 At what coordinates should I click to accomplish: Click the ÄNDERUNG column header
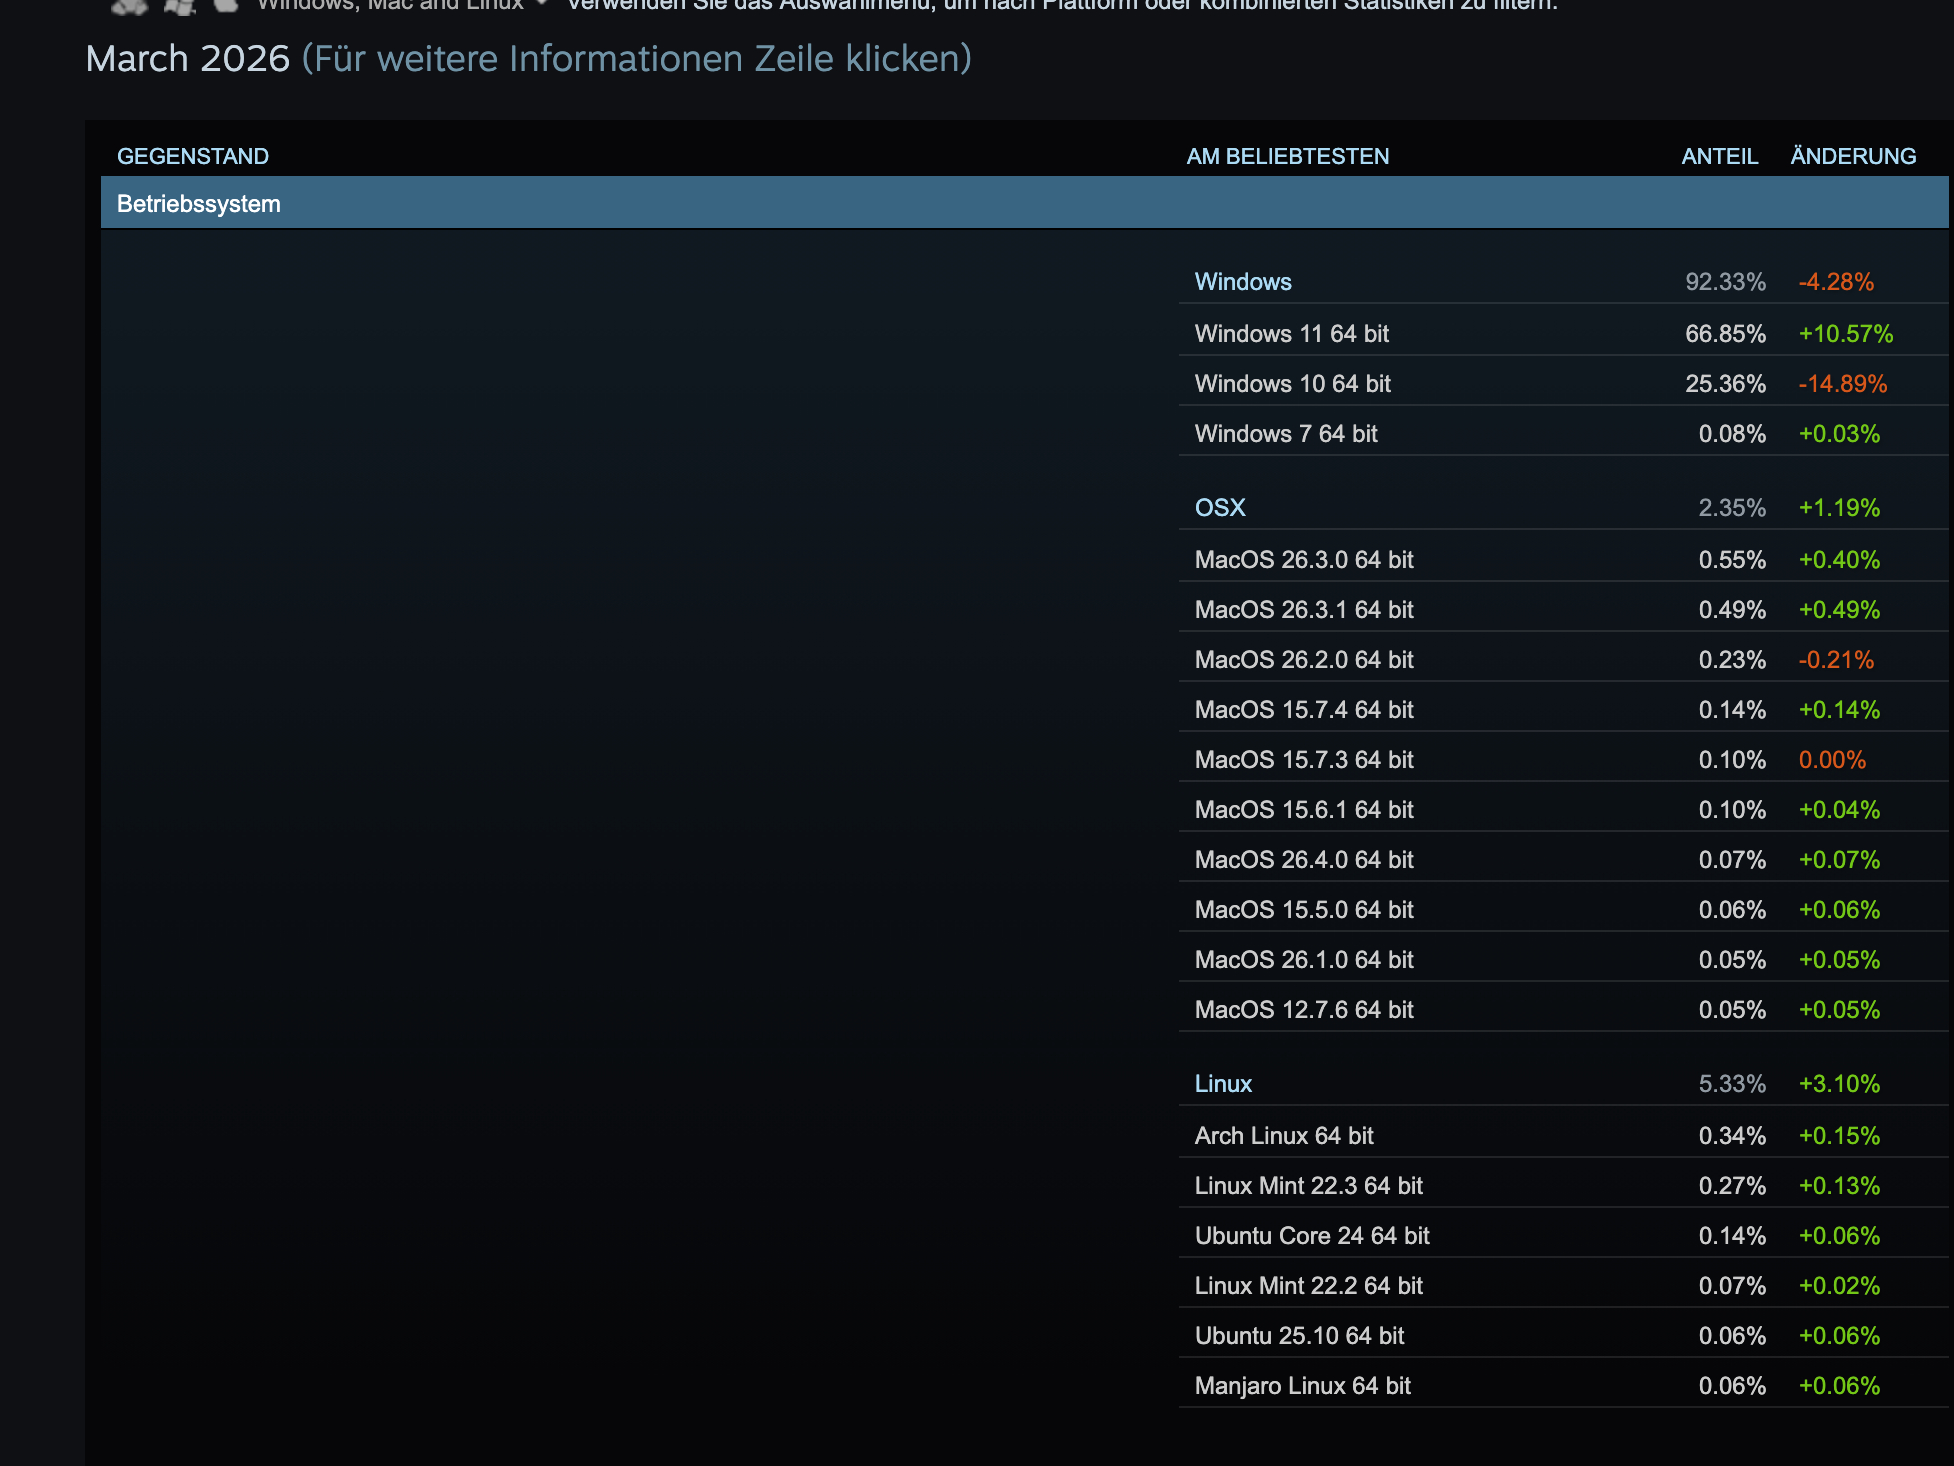coord(1852,156)
